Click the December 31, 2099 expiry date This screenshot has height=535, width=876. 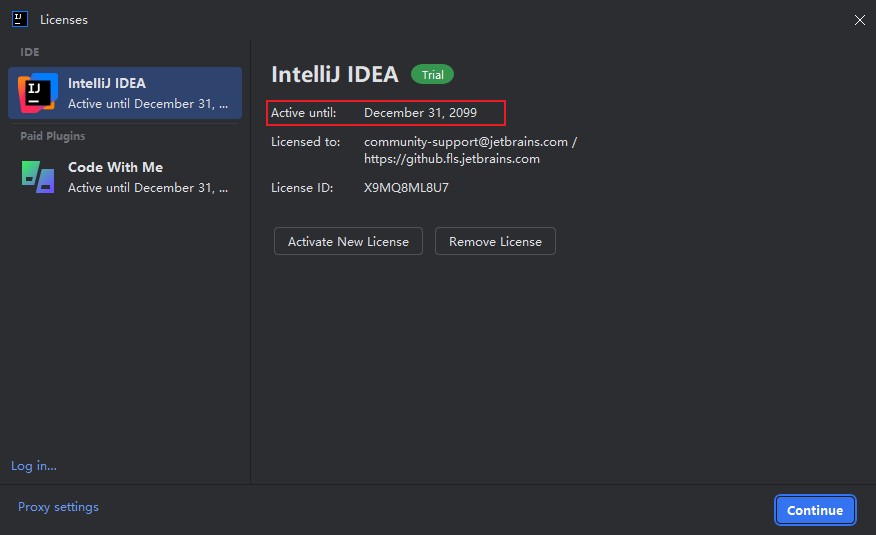[420, 113]
